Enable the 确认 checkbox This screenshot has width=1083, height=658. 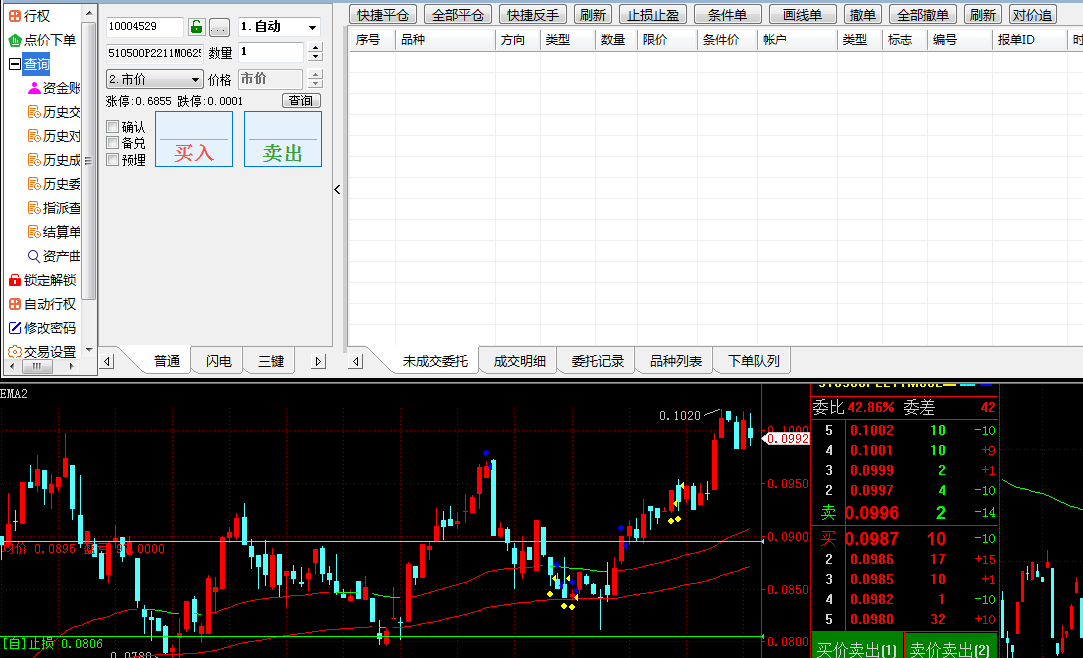tap(113, 126)
